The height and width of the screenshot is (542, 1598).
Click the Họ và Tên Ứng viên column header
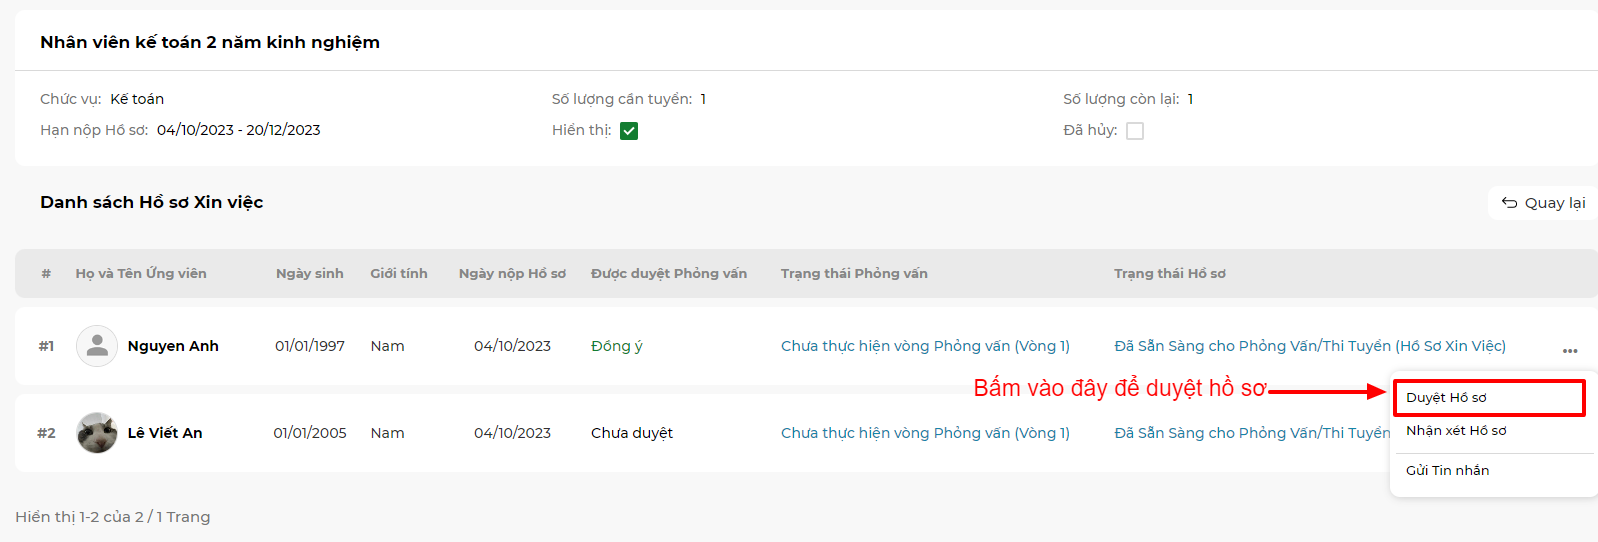click(x=141, y=273)
